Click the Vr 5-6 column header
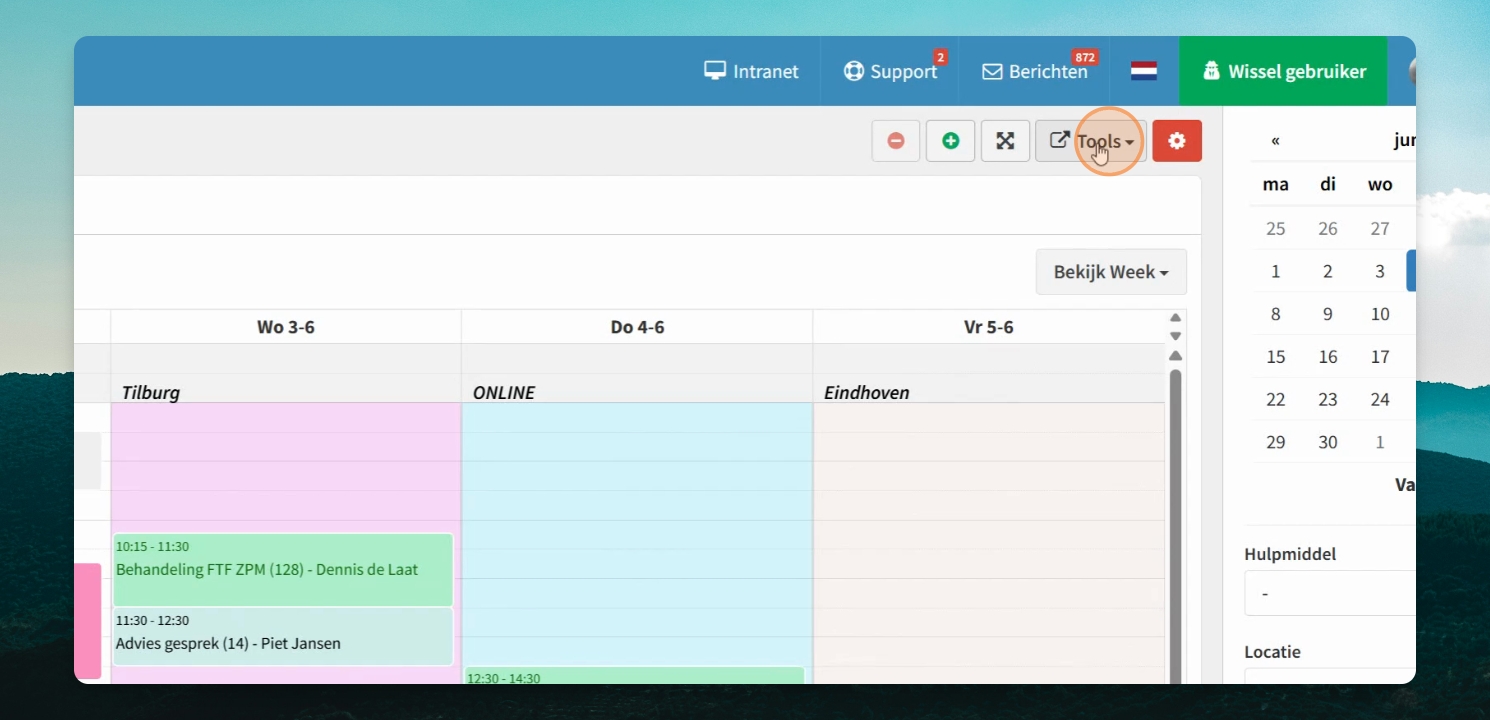The image size is (1490, 720). 988,327
